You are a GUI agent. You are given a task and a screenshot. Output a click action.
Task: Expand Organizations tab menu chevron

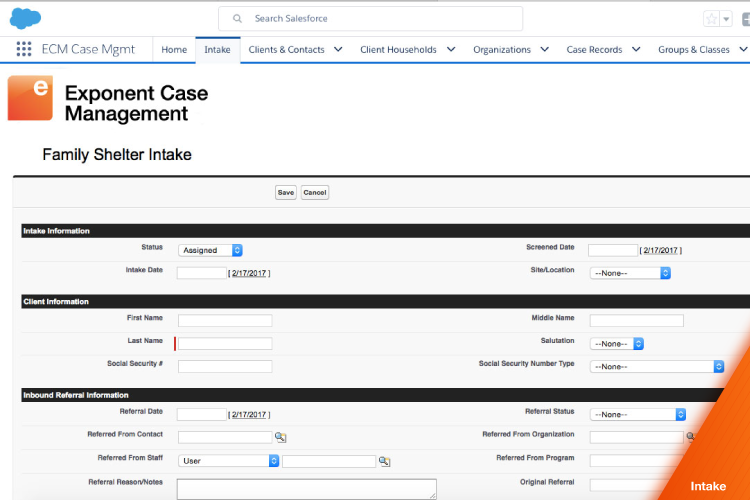tap(544, 49)
